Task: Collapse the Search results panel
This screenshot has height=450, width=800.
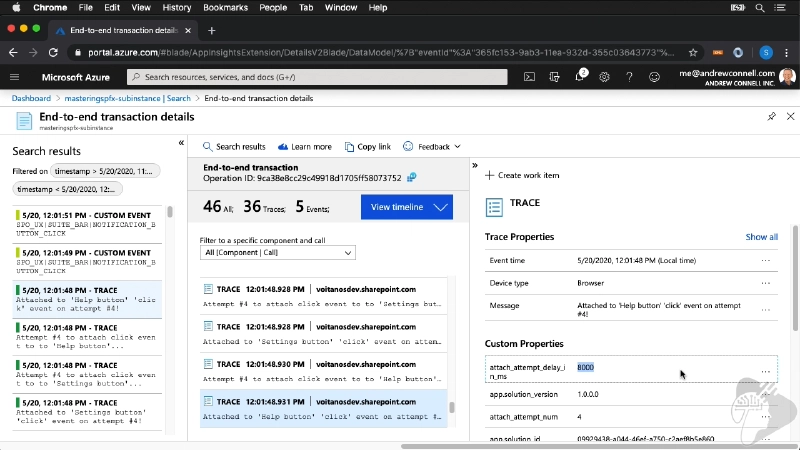Action: coord(181,143)
